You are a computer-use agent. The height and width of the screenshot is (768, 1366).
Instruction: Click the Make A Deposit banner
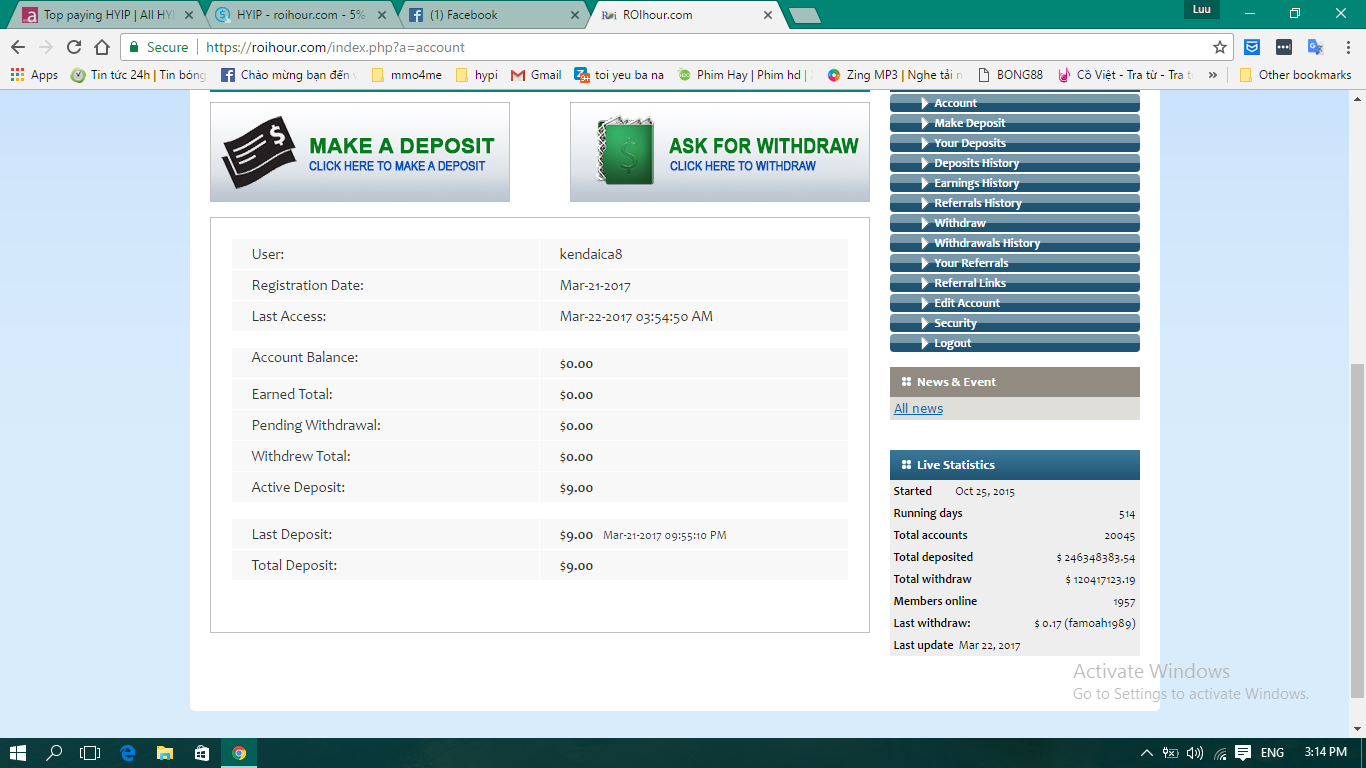click(360, 152)
